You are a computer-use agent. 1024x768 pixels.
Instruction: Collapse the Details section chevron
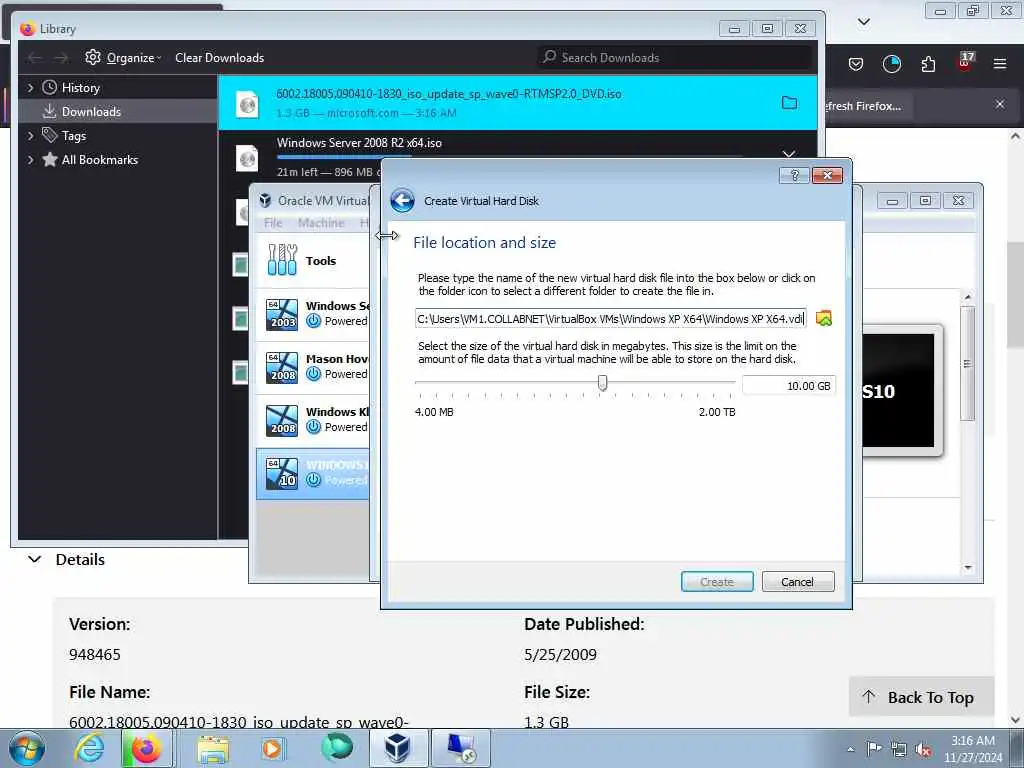(35, 559)
